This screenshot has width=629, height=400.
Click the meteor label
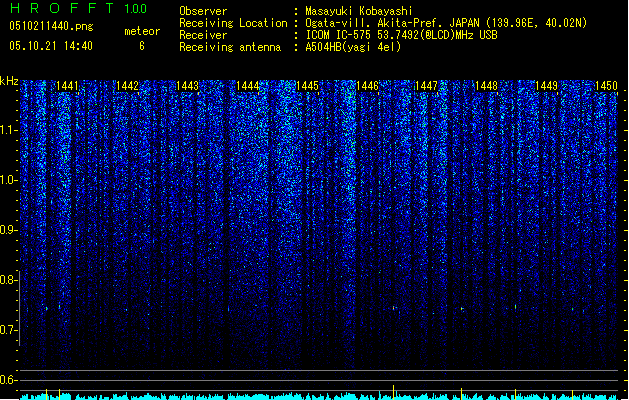pos(142,31)
